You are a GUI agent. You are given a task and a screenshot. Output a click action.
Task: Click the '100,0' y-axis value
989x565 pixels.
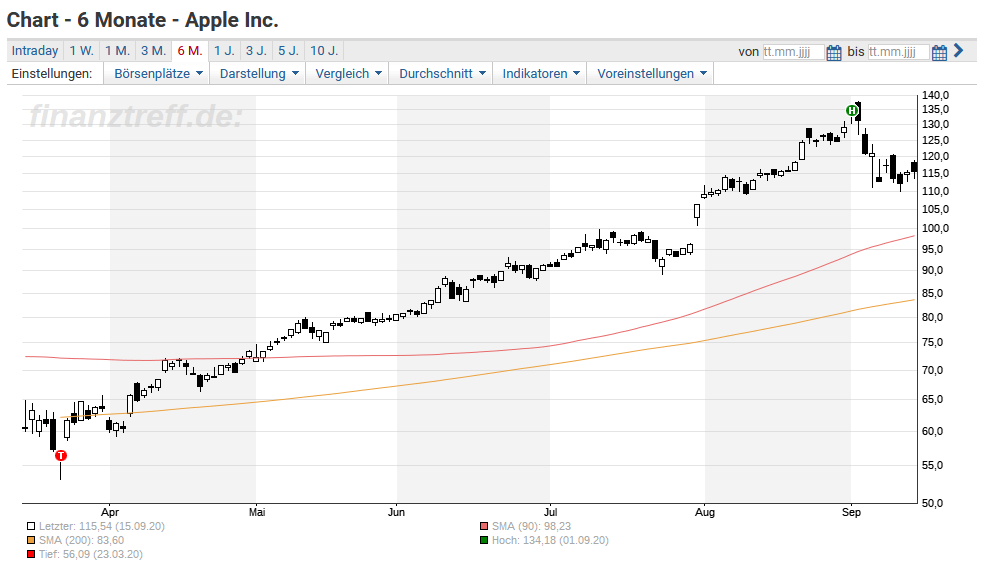point(935,228)
